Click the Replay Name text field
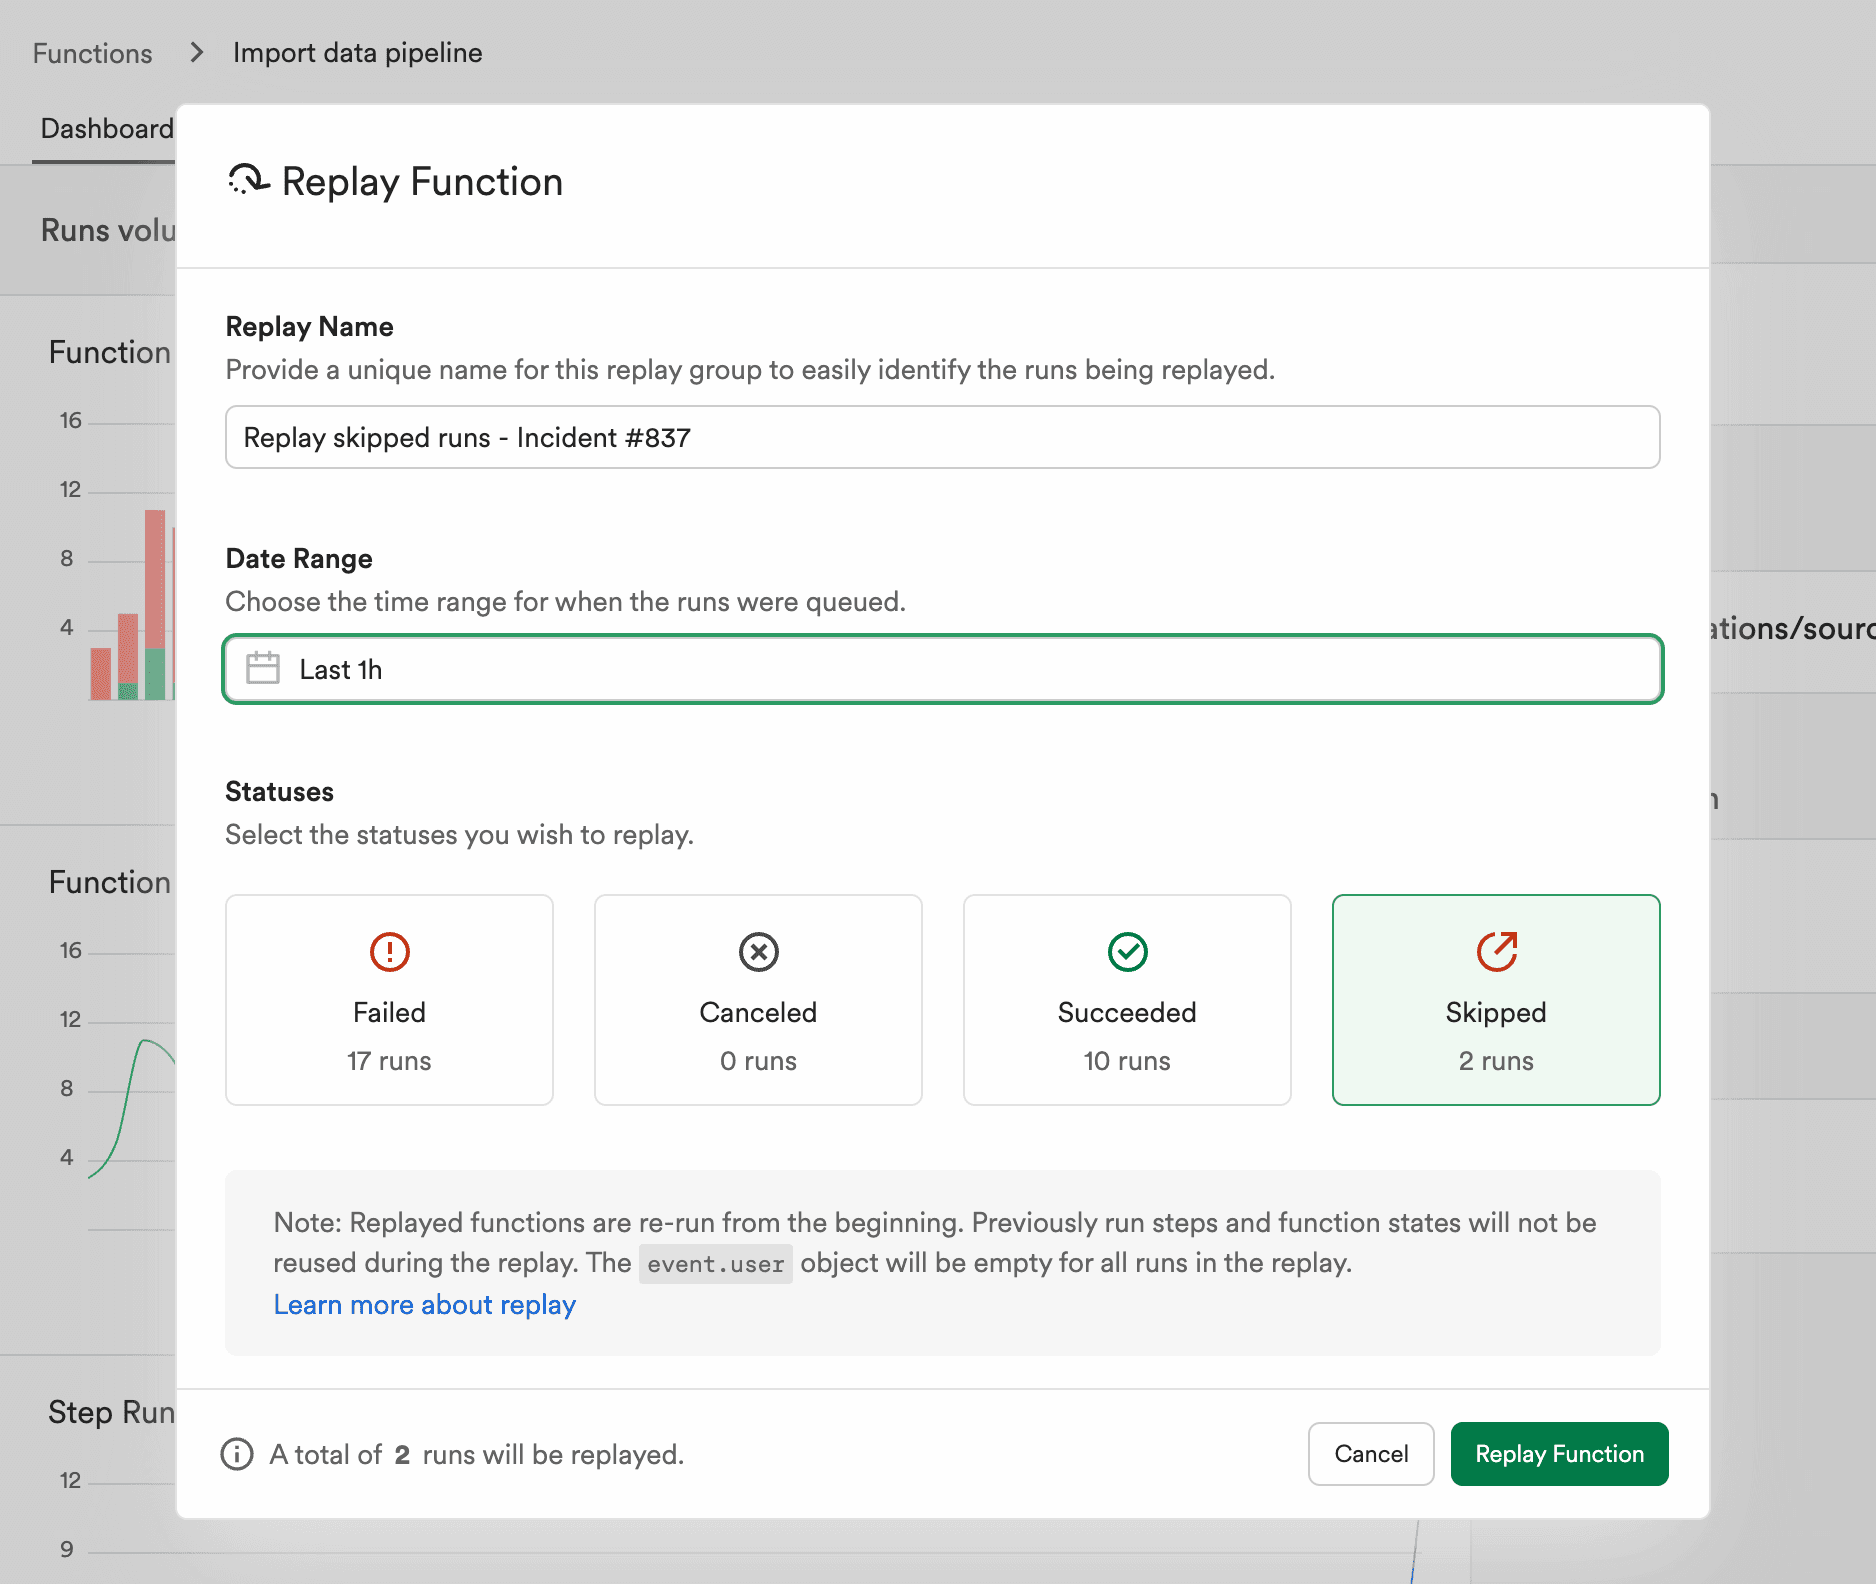Image resolution: width=1876 pixels, height=1584 pixels. click(x=941, y=437)
